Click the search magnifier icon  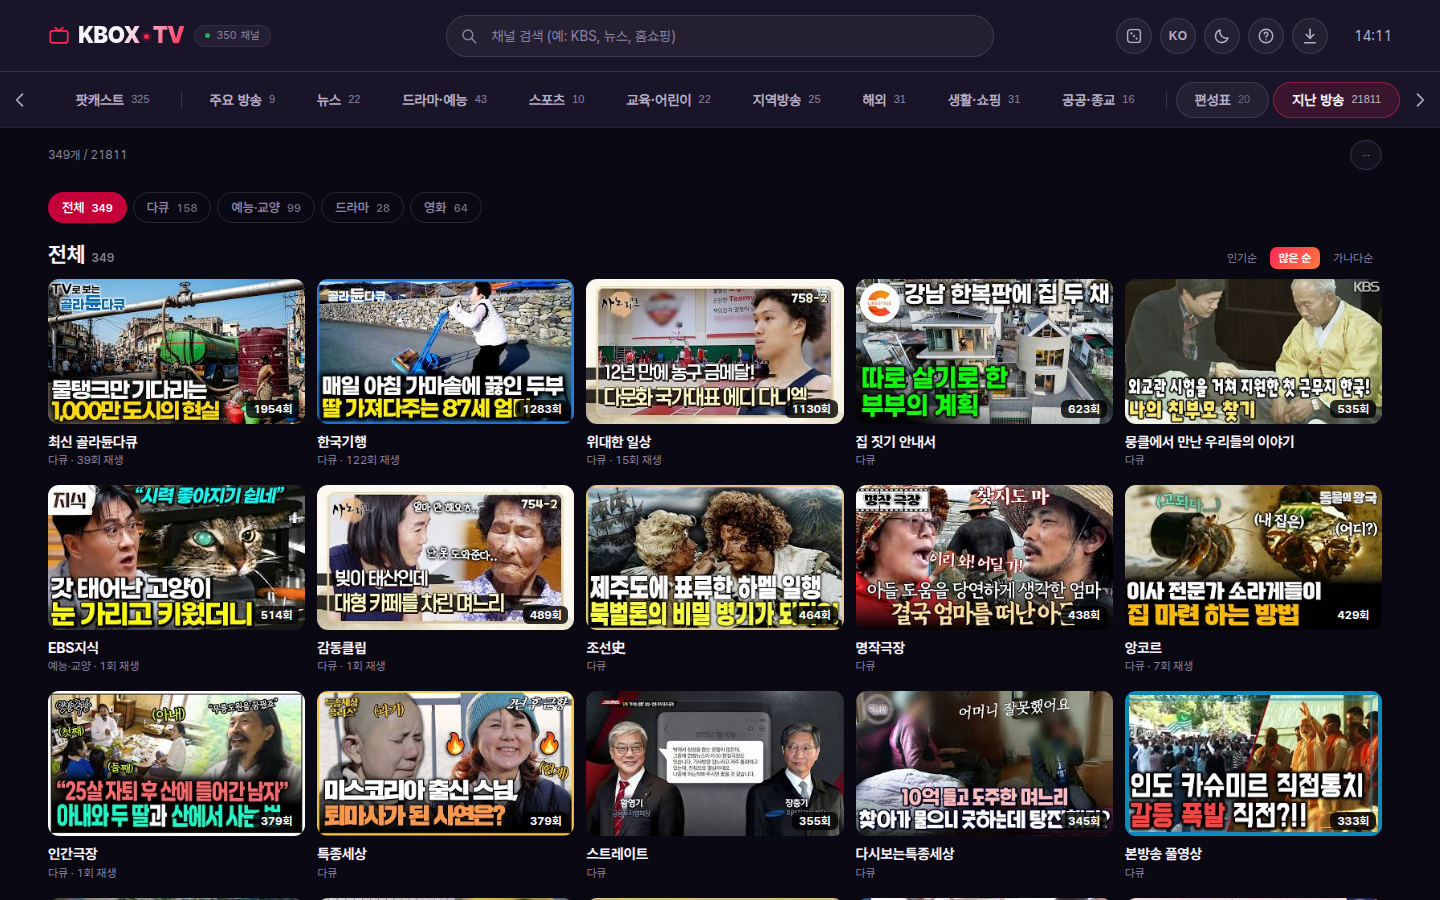pyautogui.click(x=468, y=36)
